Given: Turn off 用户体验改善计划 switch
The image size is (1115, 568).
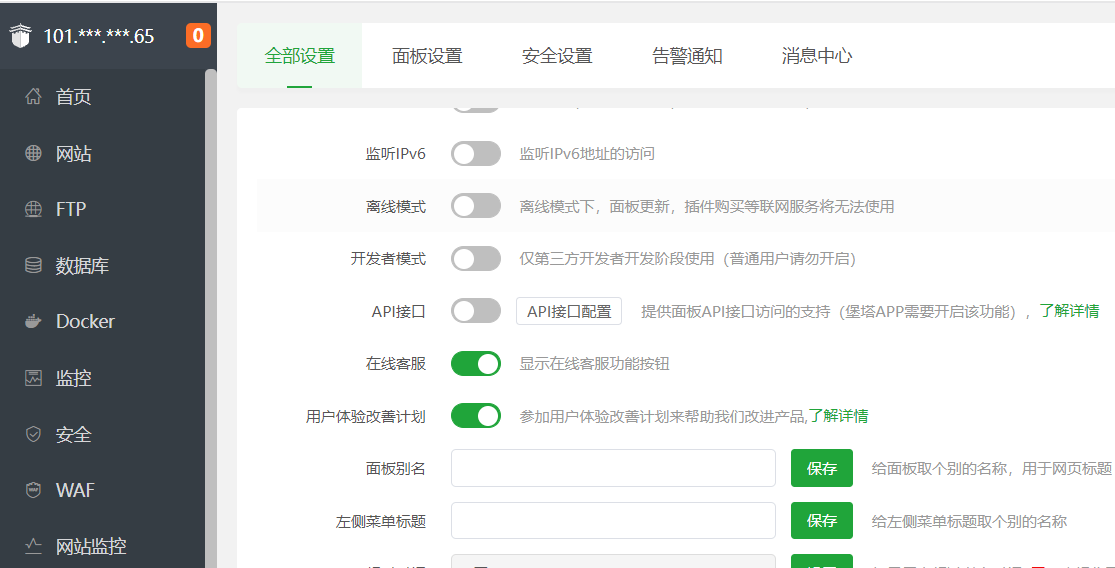Looking at the screenshot, I should click(x=476, y=416).
